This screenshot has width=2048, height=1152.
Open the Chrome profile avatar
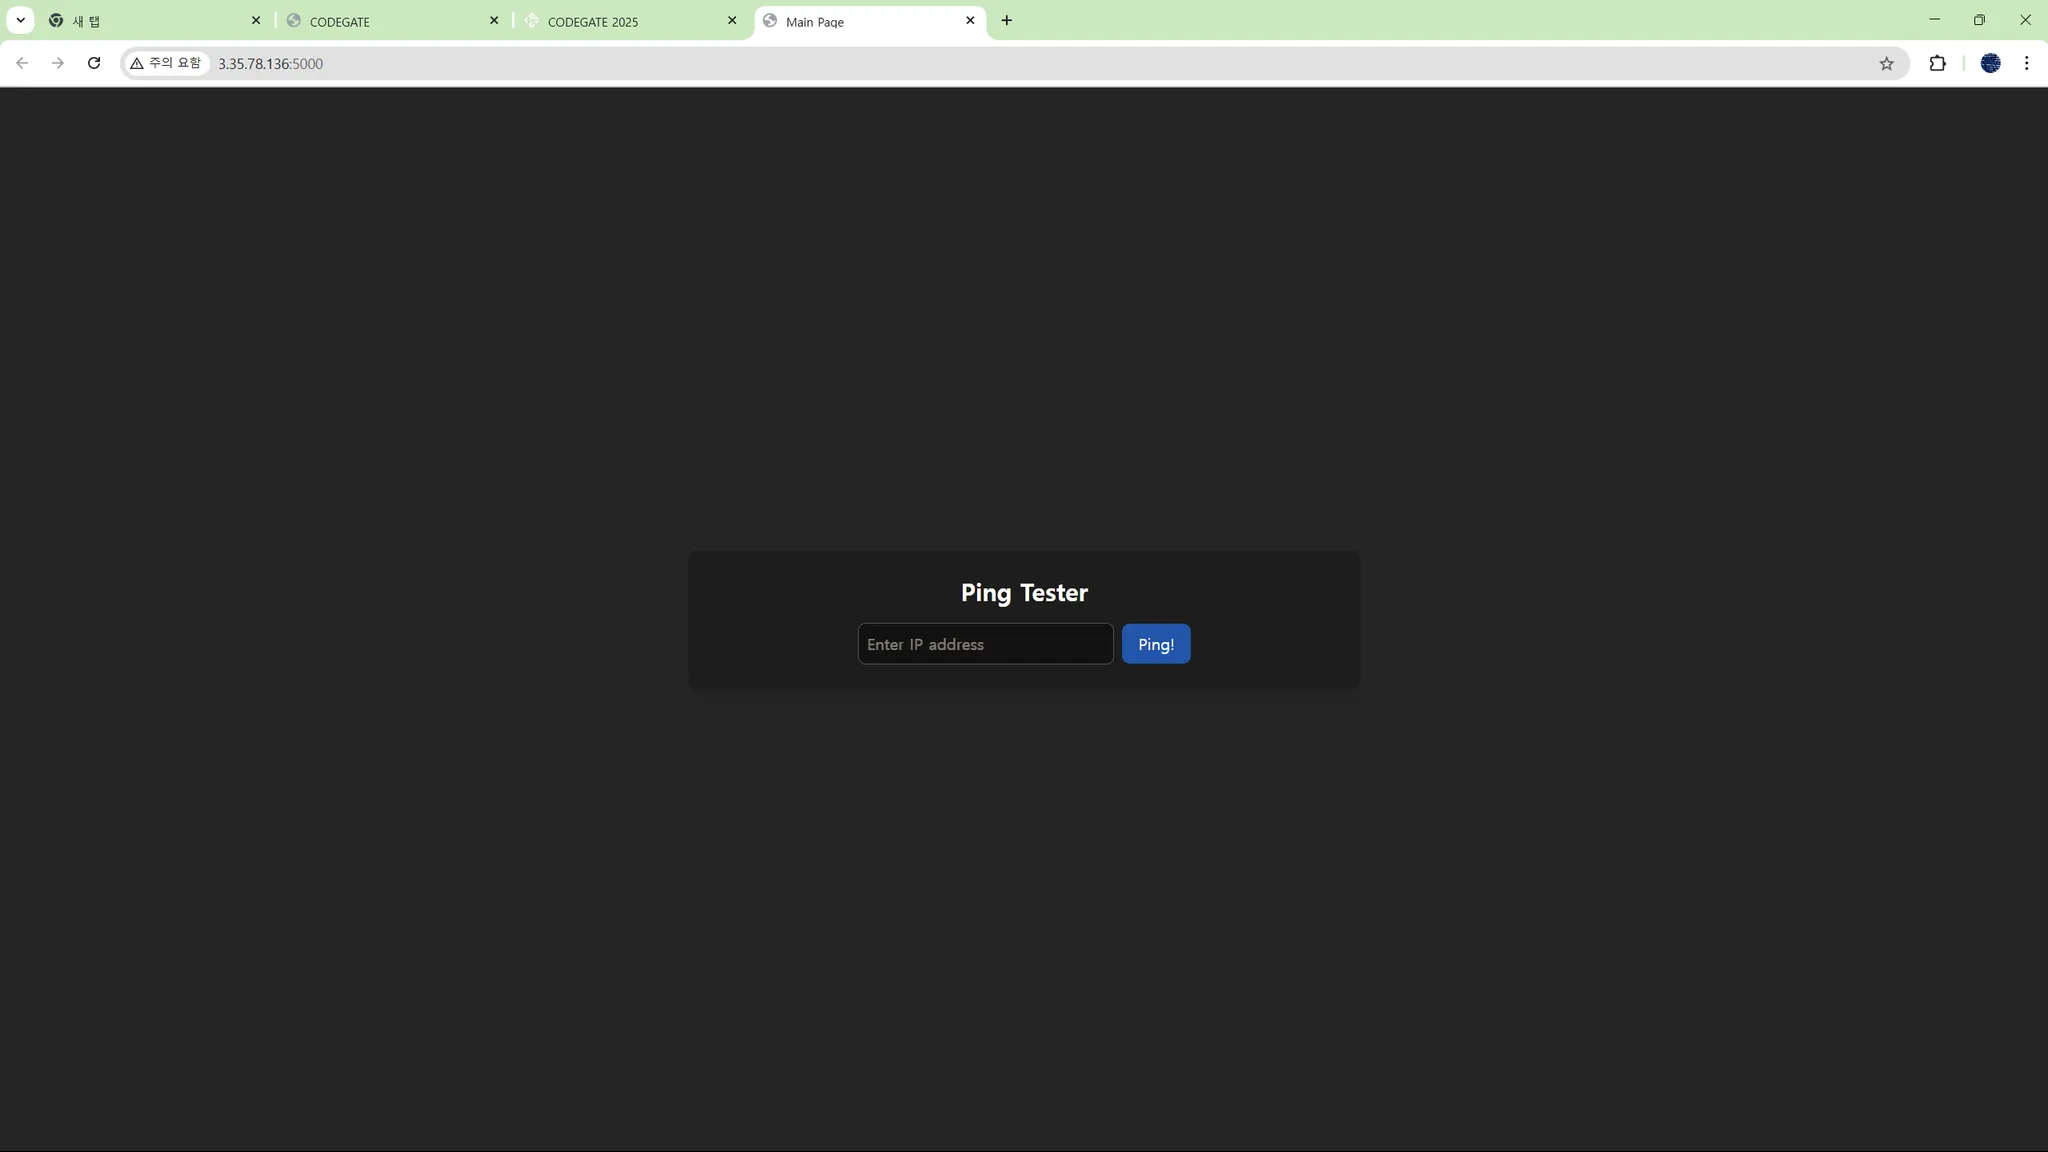point(1990,63)
